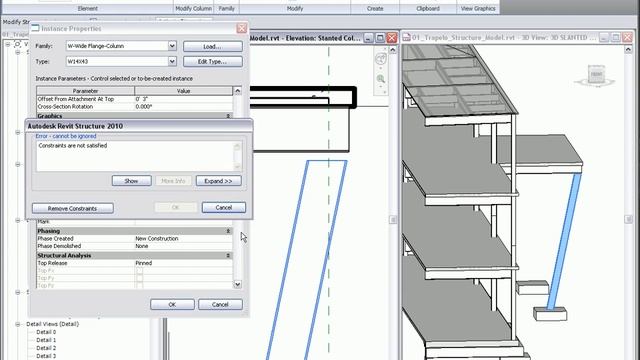Click the 3D view vertical scrollbar thumb
The height and width of the screenshot is (360, 640).
tap(629, 220)
